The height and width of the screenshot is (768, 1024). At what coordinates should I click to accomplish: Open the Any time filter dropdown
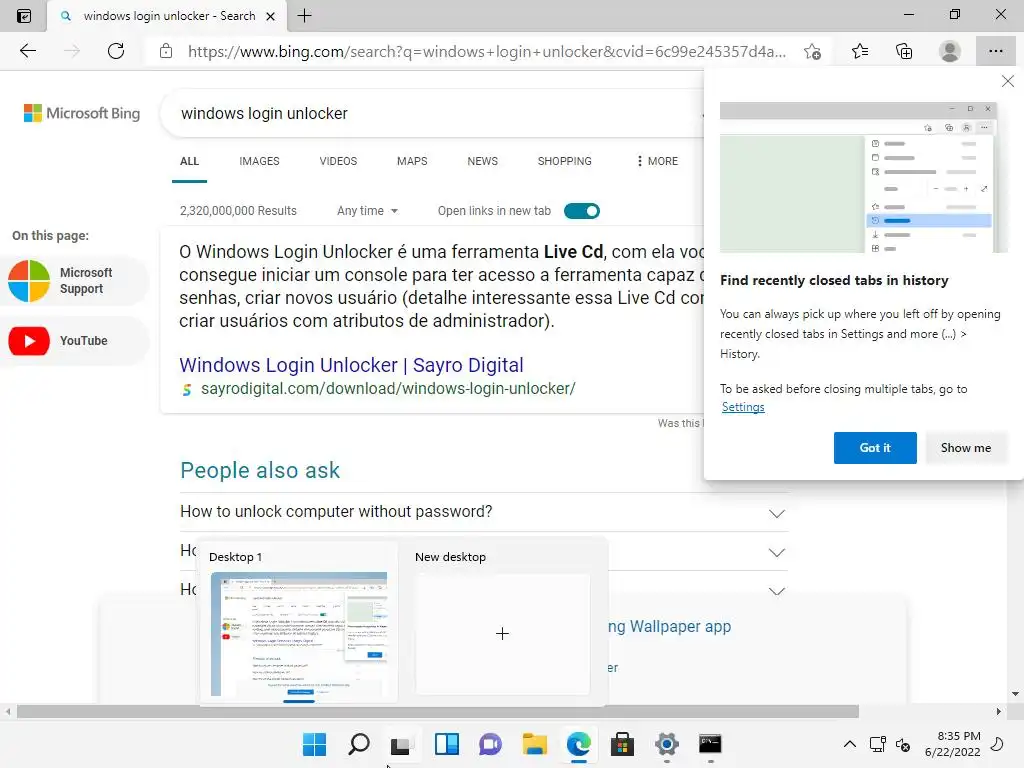pos(367,211)
